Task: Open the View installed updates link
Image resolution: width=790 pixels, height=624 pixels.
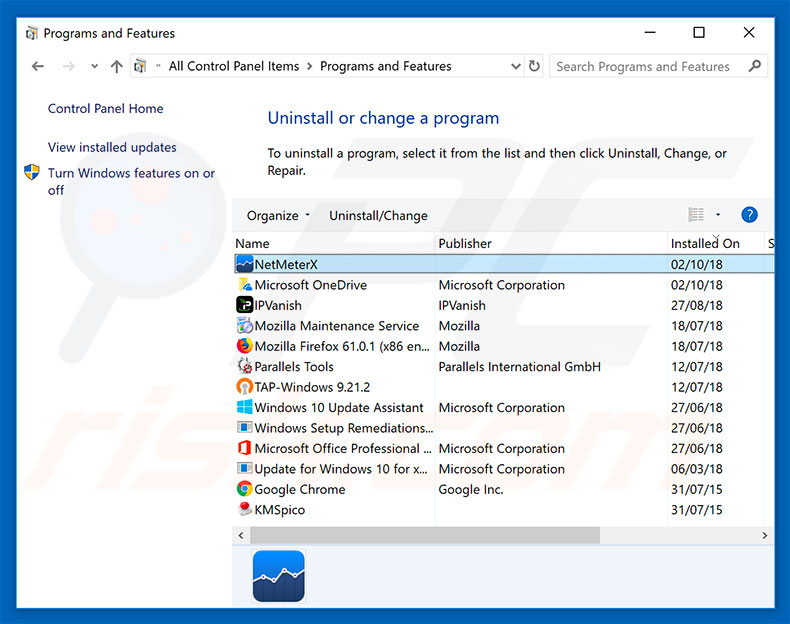Action: pos(112,147)
